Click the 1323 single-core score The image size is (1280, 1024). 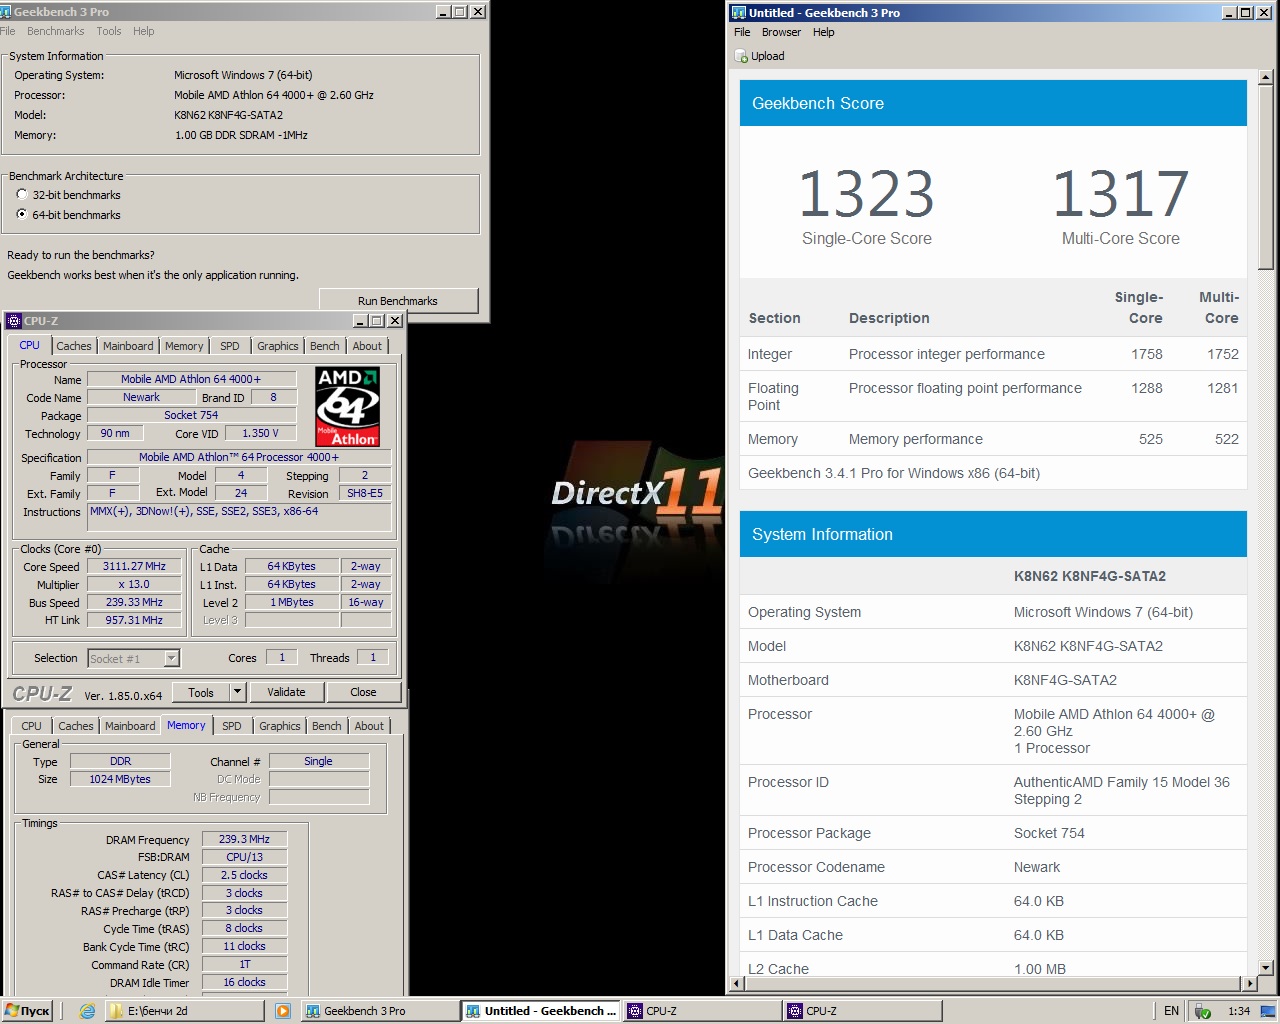pyautogui.click(x=866, y=194)
